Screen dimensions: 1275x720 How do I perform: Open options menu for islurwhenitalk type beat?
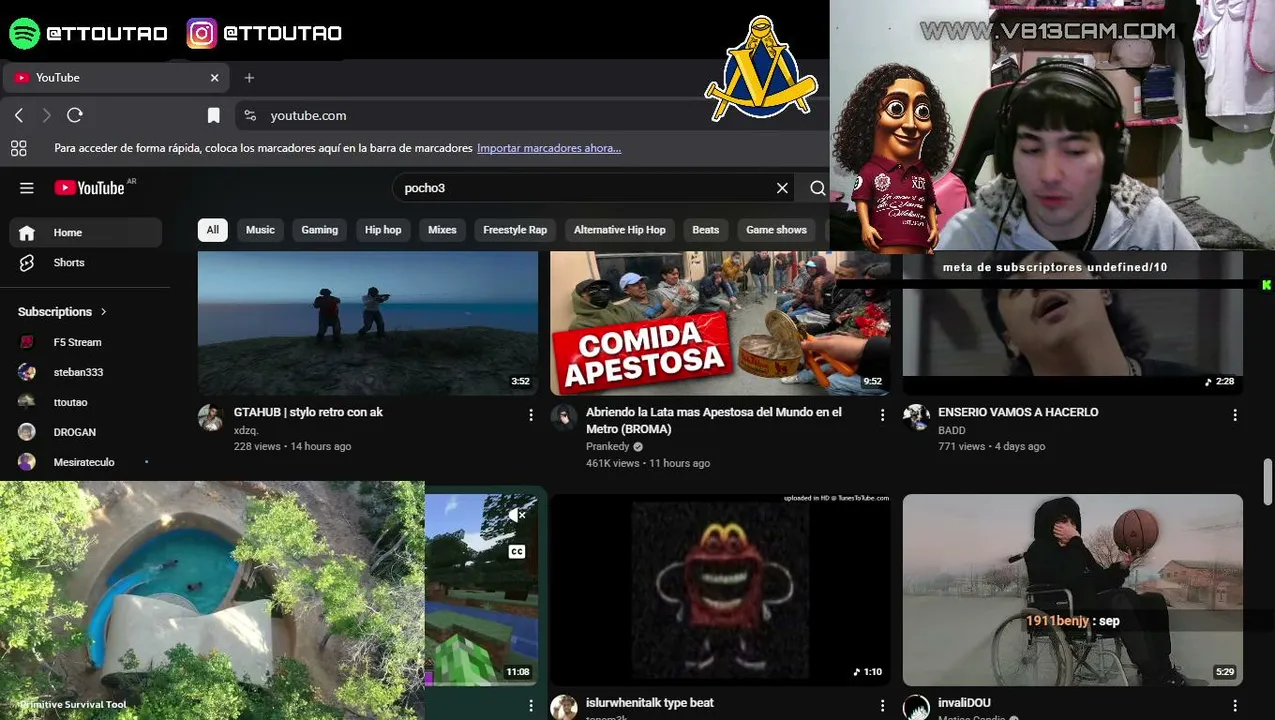[x=882, y=705]
